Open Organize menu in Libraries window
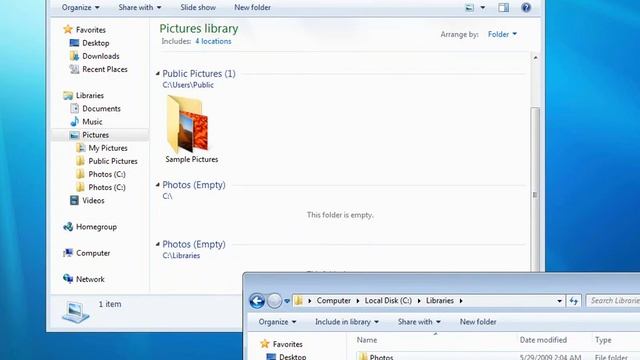The width and height of the screenshot is (640, 360). pyautogui.click(x=277, y=322)
